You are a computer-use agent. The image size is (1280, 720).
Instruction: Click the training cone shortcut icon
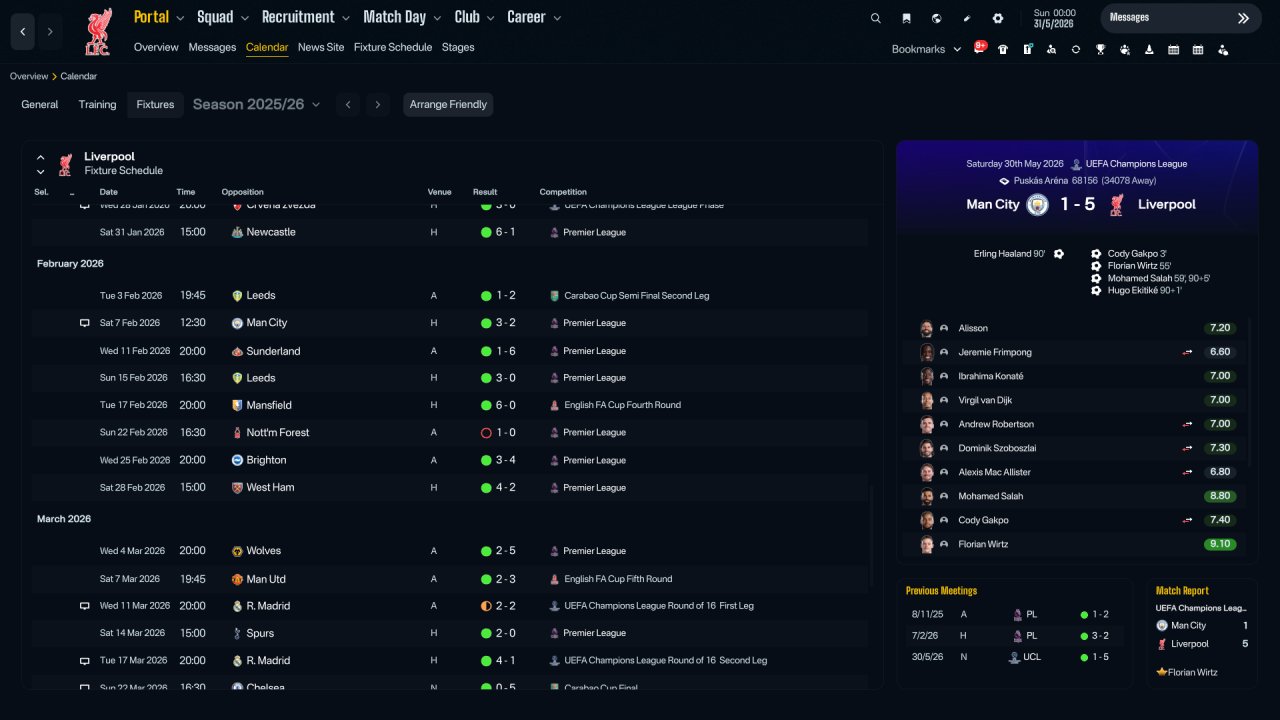(x=1149, y=49)
